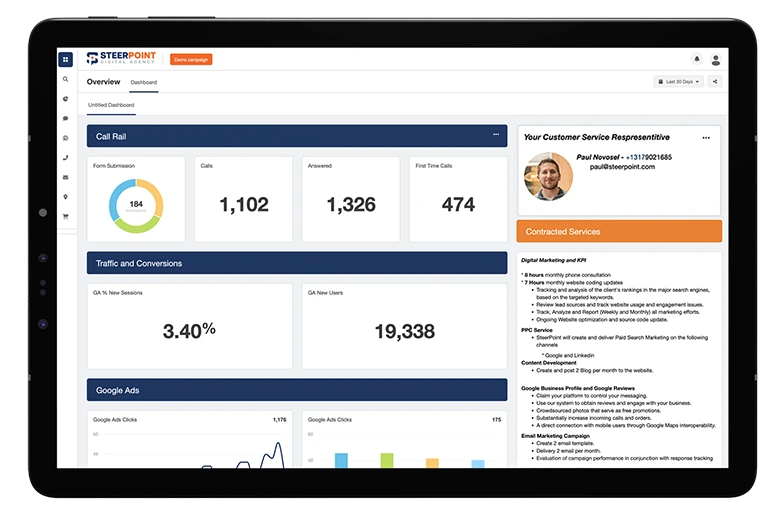
Task: Click 184 in donut chart center
Action: coord(136,204)
